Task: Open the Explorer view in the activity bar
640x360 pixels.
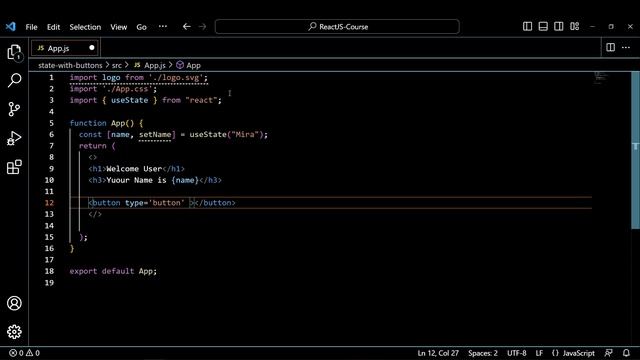Action: click(x=14, y=52)
